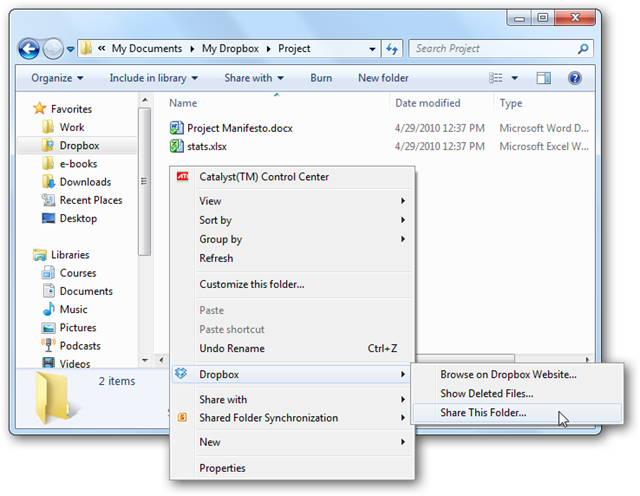Image resolution: width=640 pixels, height=496 pixels.
Task: Toggle the preview pane icon
Action: tap(544, 78)
